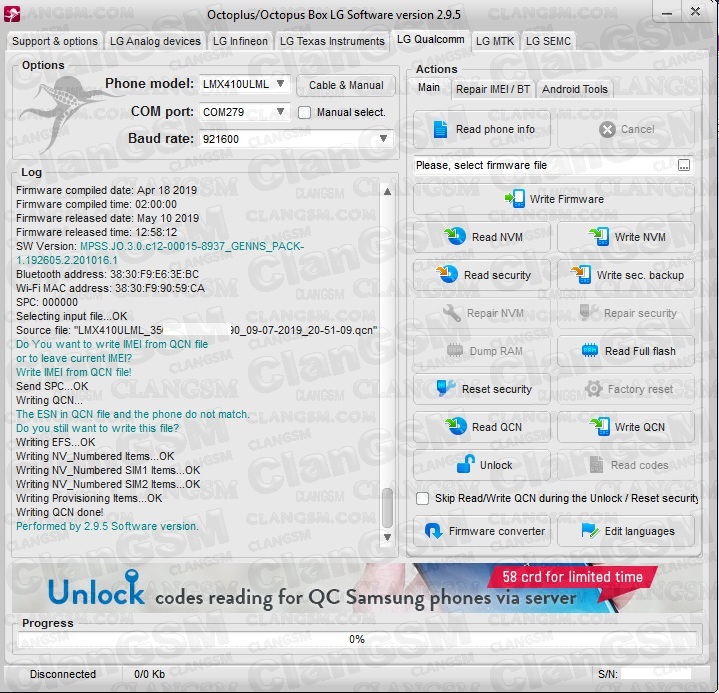This screenshot has width=719, height=693.
Task: Open the Phone model dropdown
Action: coord(244,84)
